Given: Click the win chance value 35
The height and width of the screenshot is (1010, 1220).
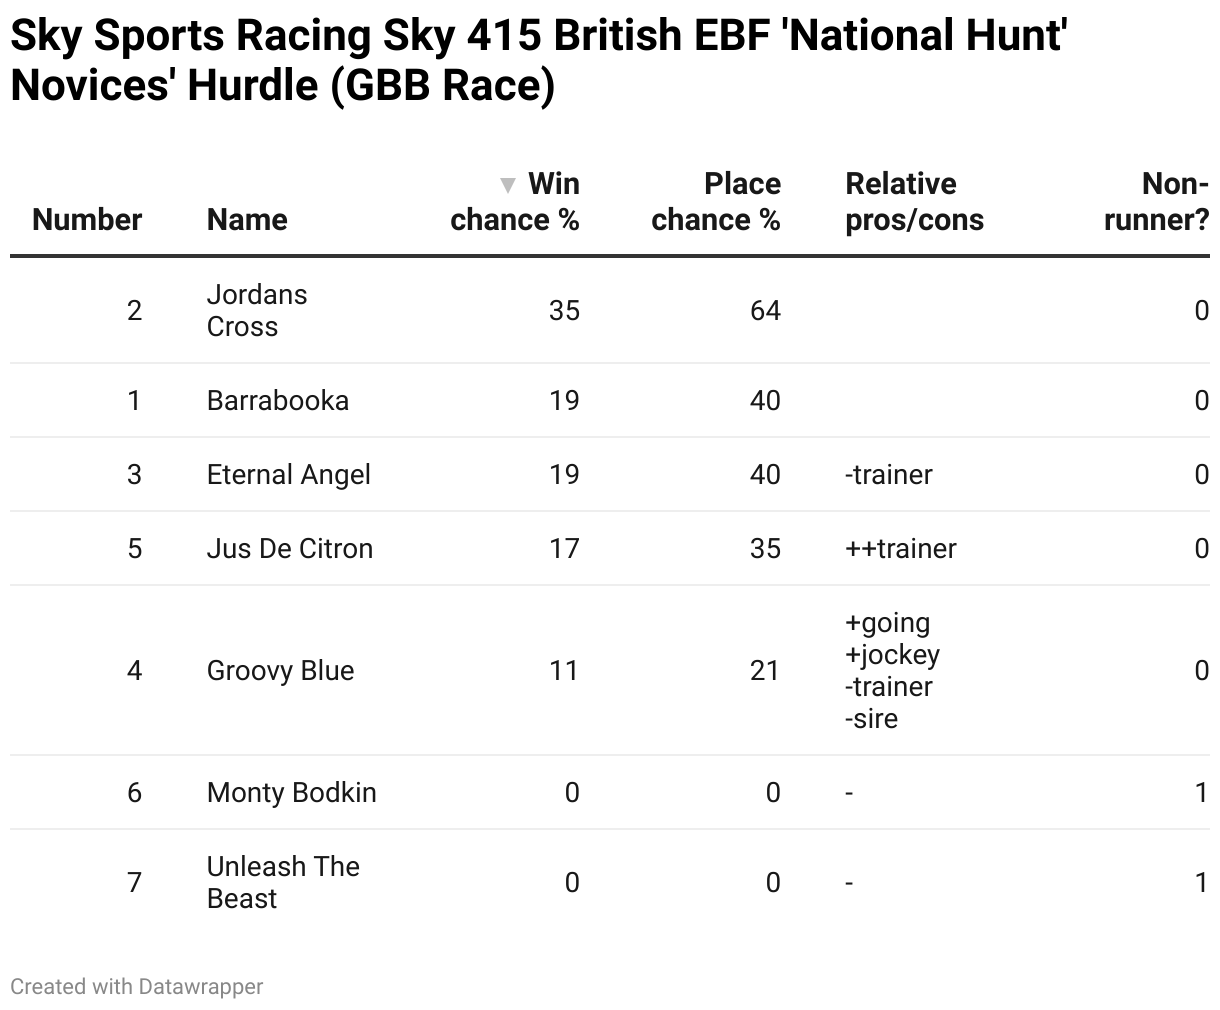Looking at the screenshot, I should [564, 311].
